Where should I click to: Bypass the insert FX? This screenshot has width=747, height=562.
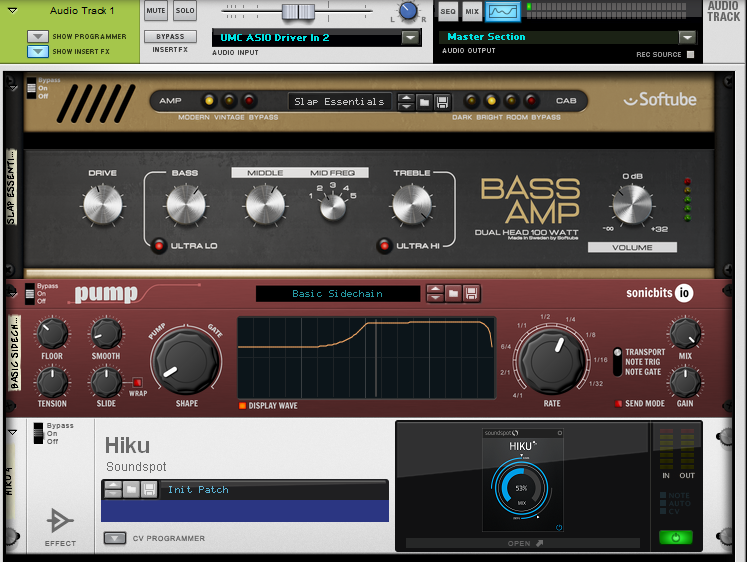pos(170,37)
